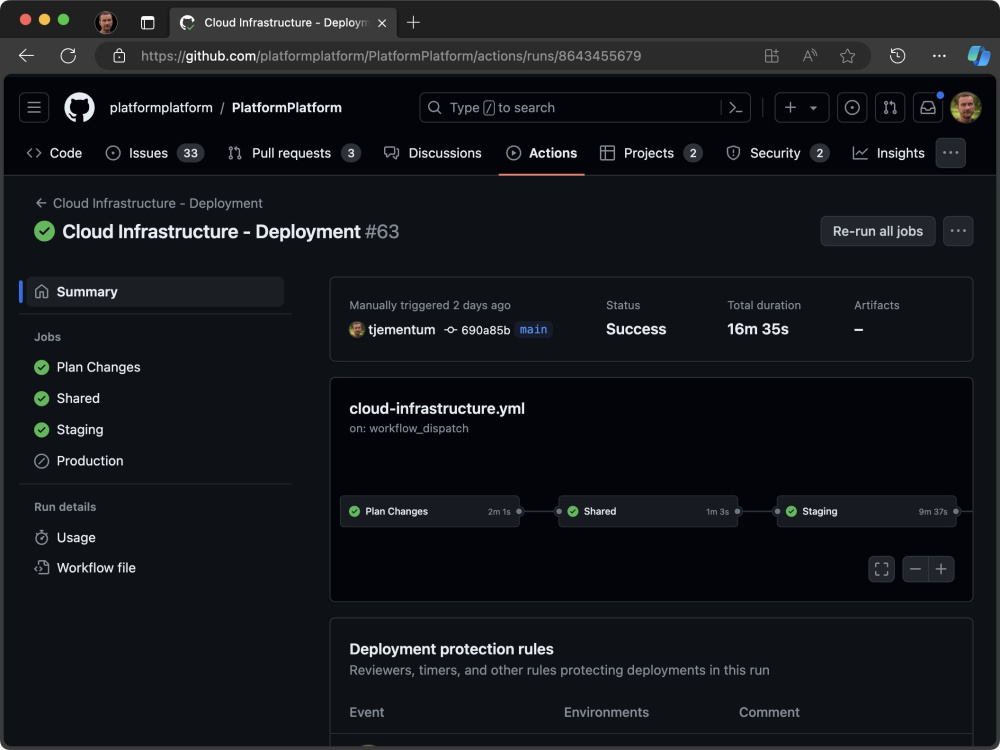Switch to the Security tab
The height and width of the screenshot is (750, 1000).
[x=777, y=153]
